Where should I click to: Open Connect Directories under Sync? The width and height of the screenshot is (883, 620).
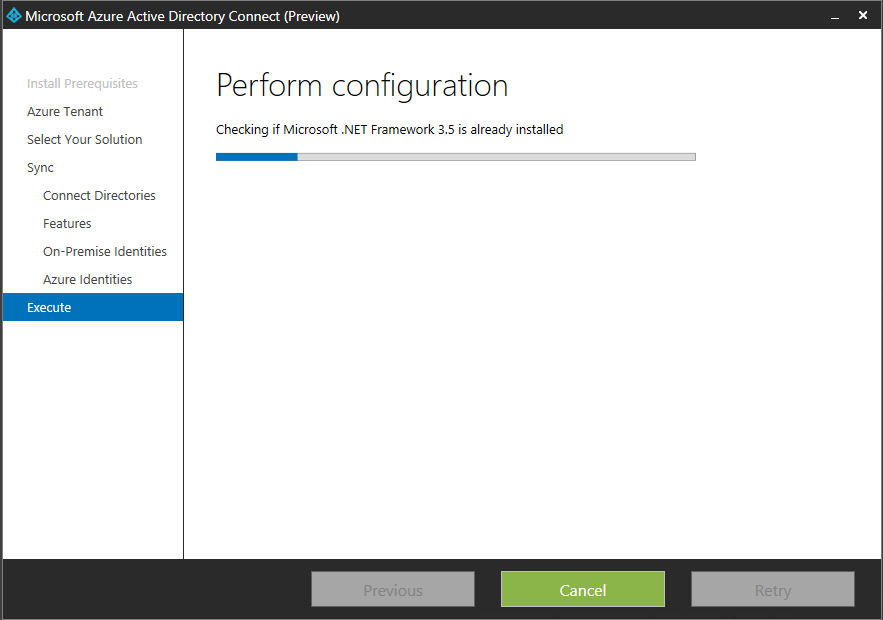(99, 196)
